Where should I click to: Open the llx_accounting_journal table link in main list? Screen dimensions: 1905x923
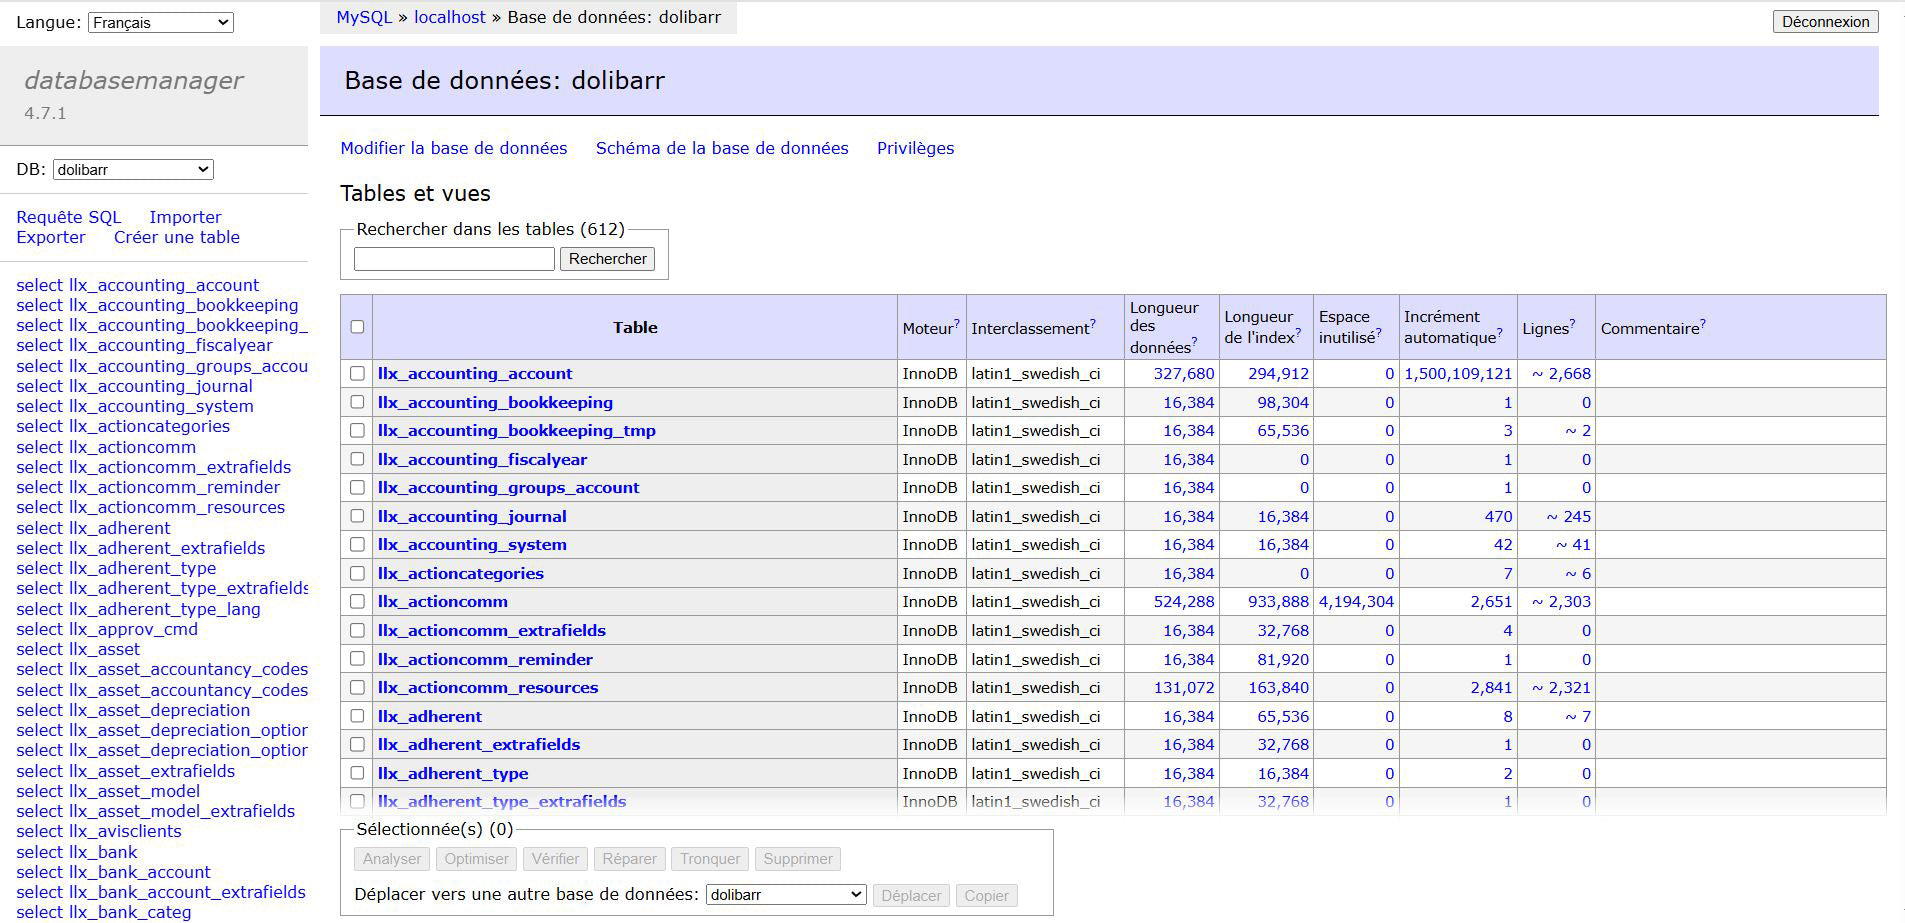coord(472,516)
